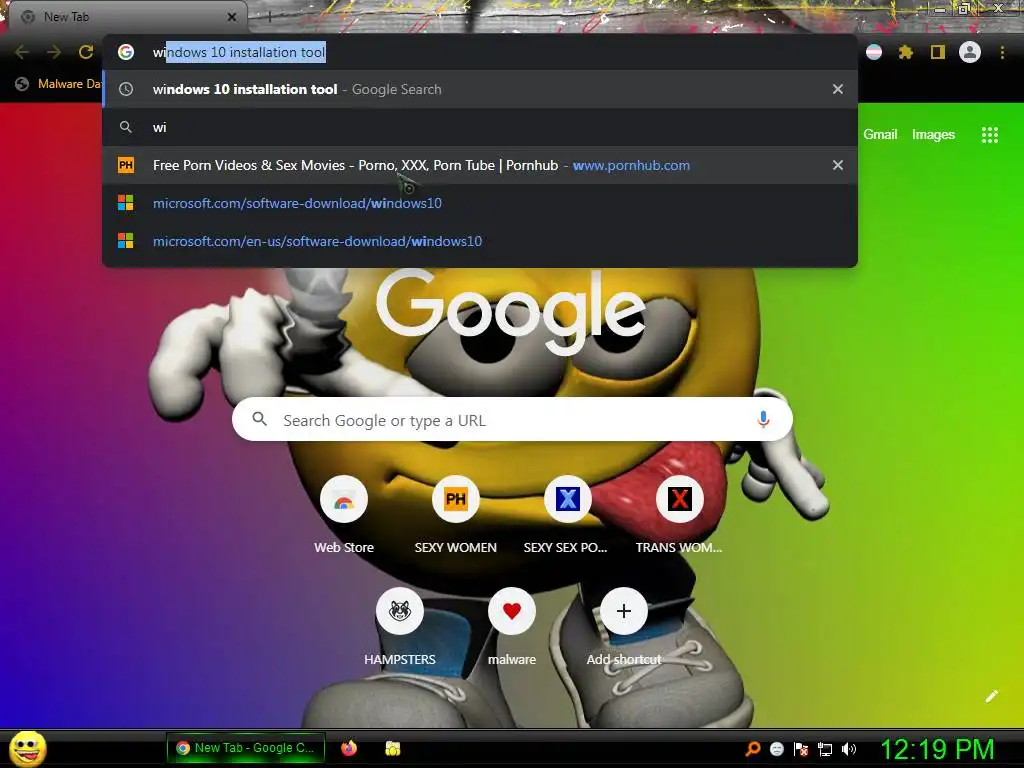Click the striped circular extension icon in toolbar

pyautogui.click(x=874, y=52)
